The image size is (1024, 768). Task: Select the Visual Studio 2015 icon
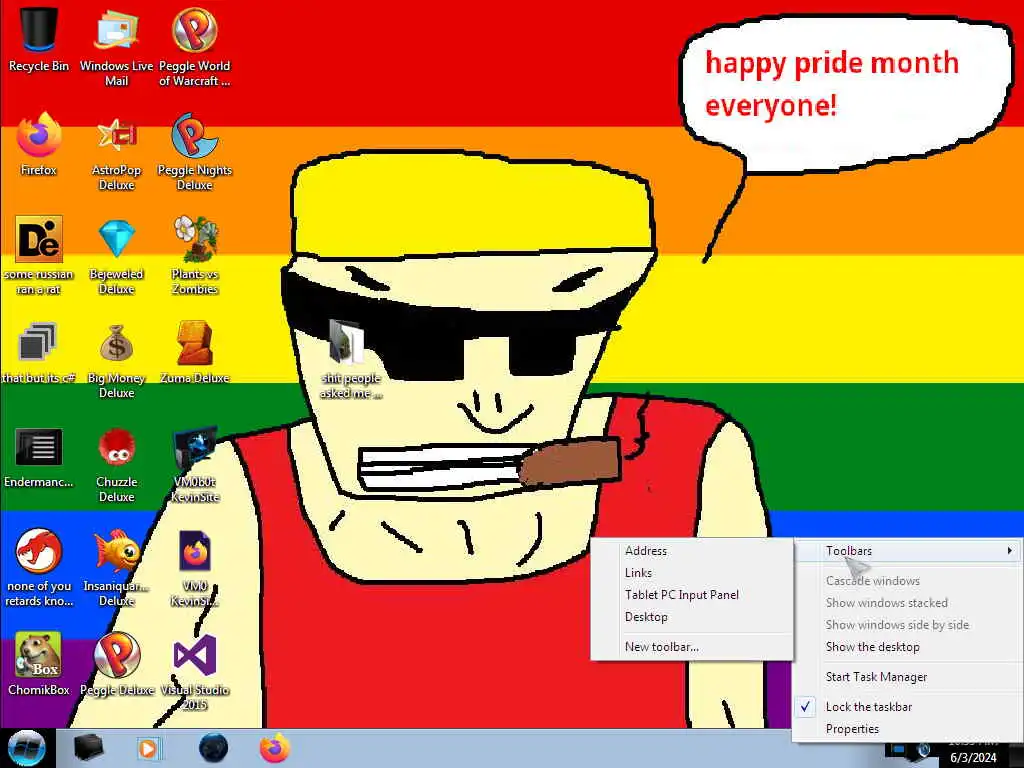click(195, 671)
